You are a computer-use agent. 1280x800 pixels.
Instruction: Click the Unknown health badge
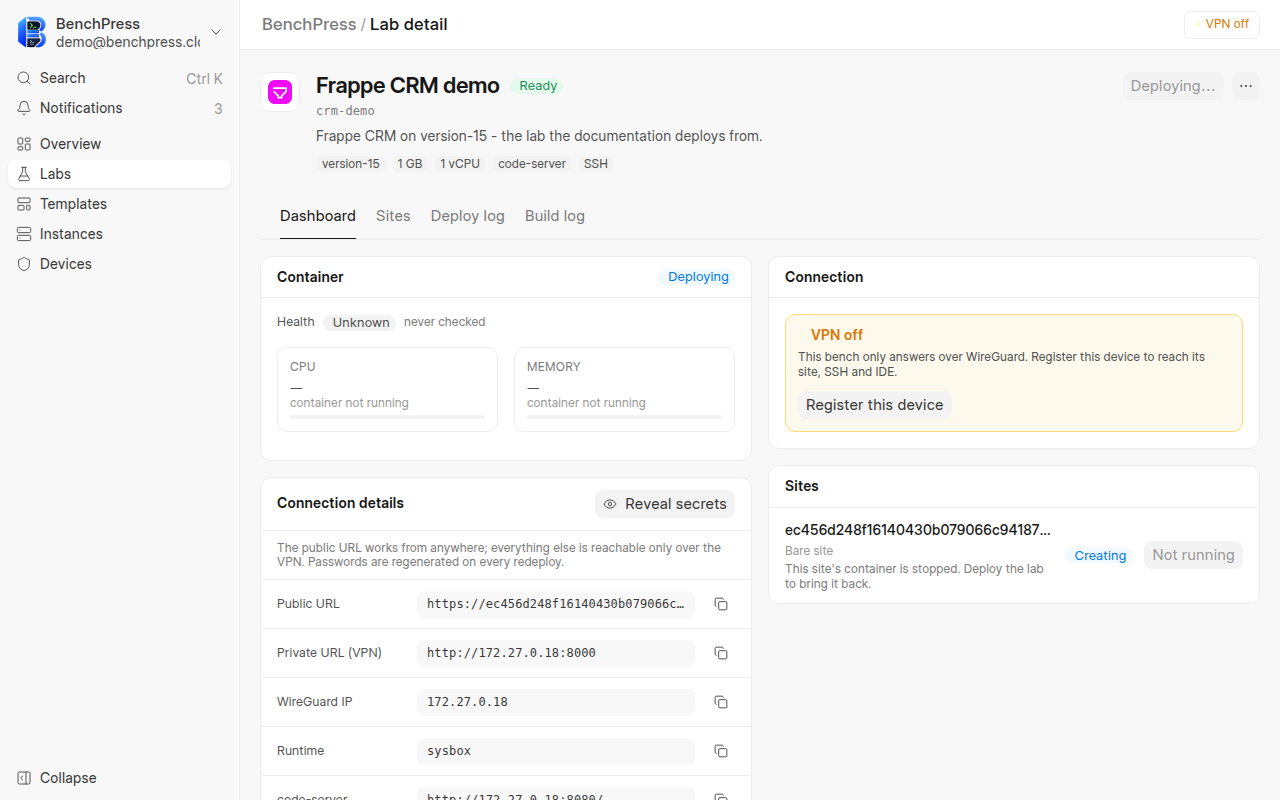361,322
